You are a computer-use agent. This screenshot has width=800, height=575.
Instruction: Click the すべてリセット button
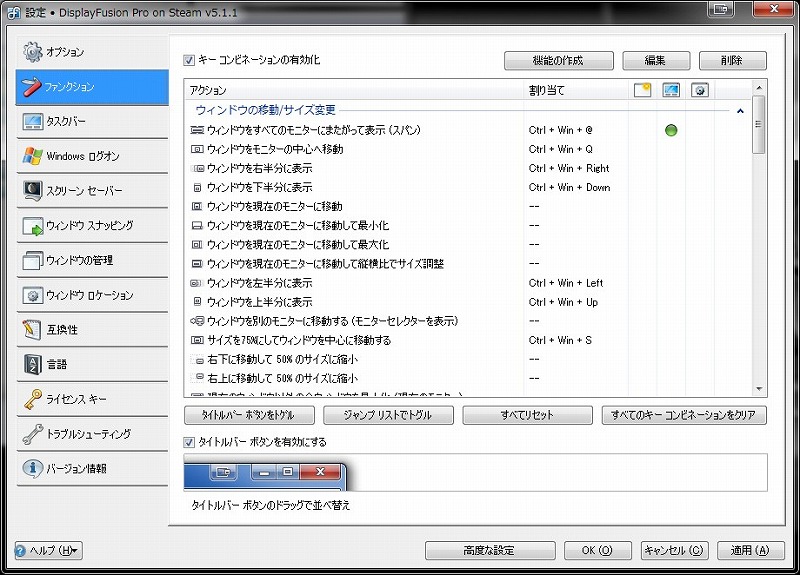(528, 415)
